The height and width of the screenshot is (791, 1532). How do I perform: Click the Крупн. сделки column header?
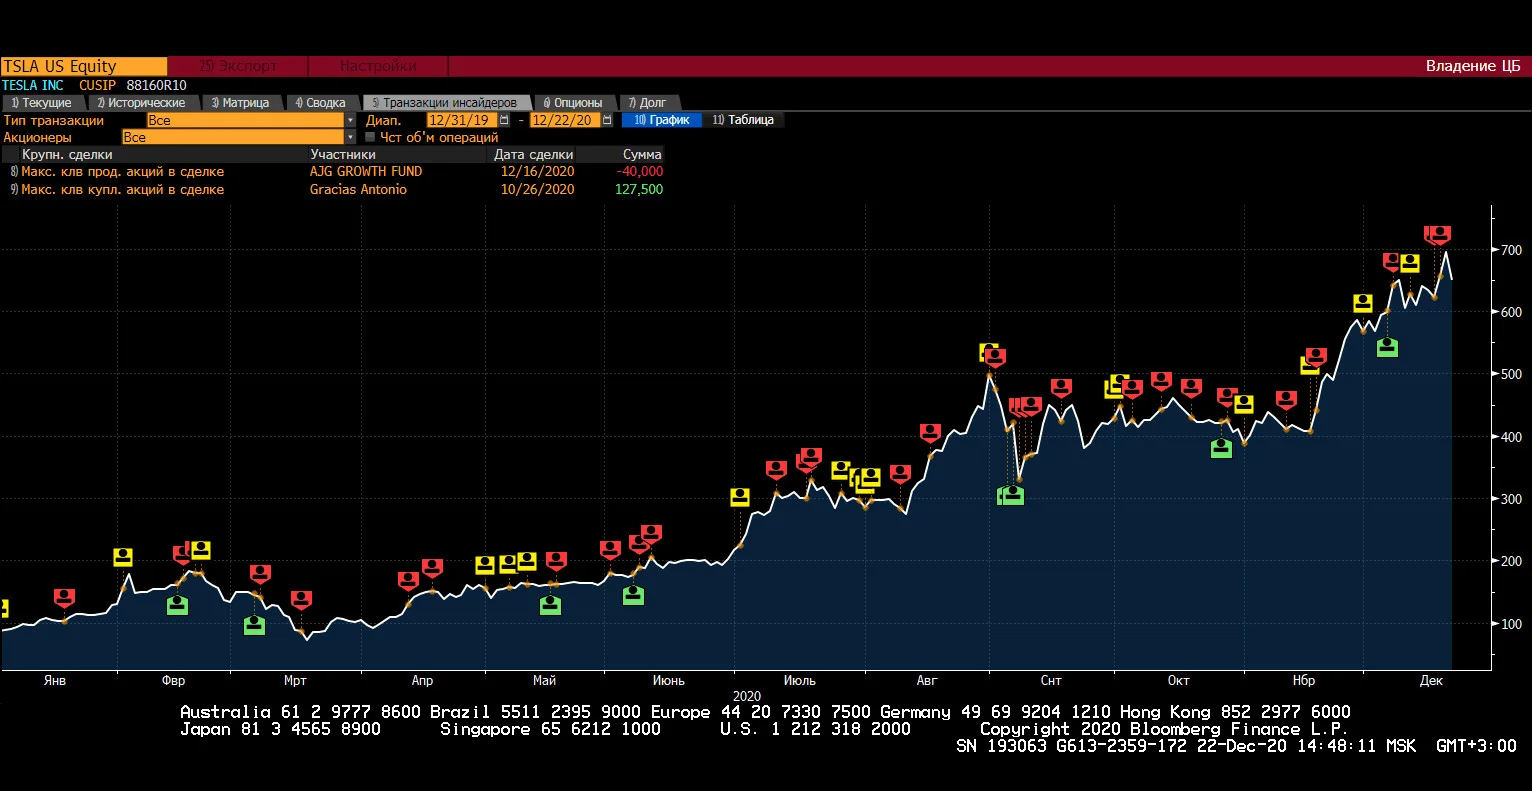click(x=67, y=155)
